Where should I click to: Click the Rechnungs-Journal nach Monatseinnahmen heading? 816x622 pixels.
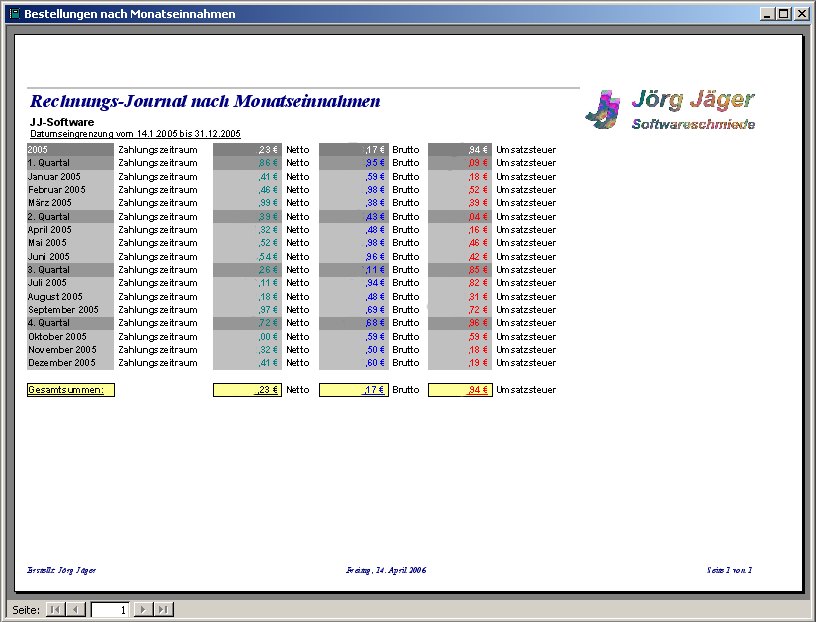pos(205,102)
